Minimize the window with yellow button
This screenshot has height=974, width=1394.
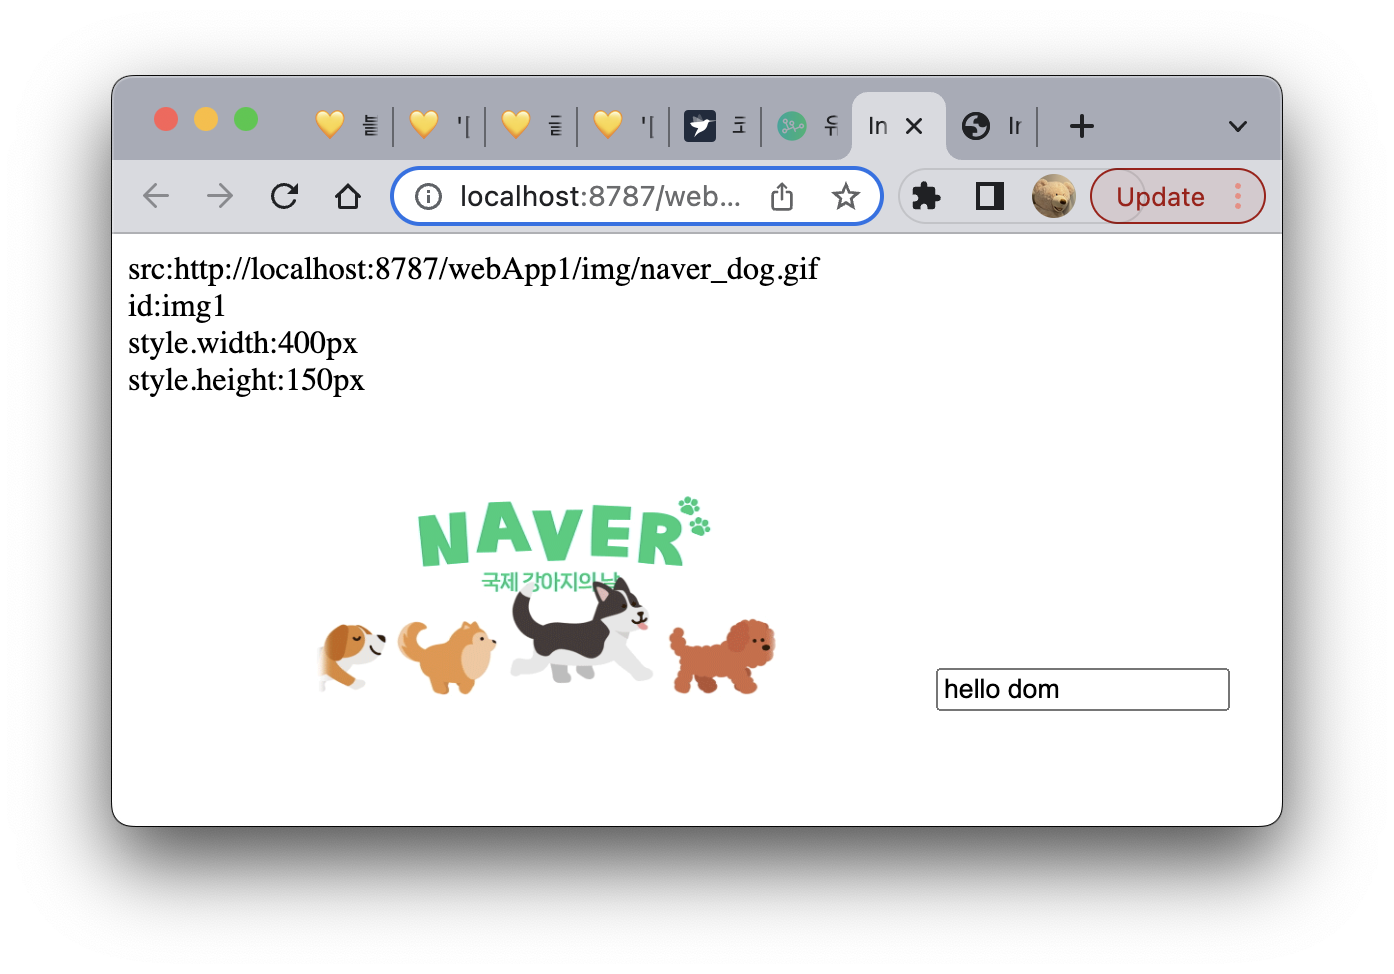pos(206,119)
